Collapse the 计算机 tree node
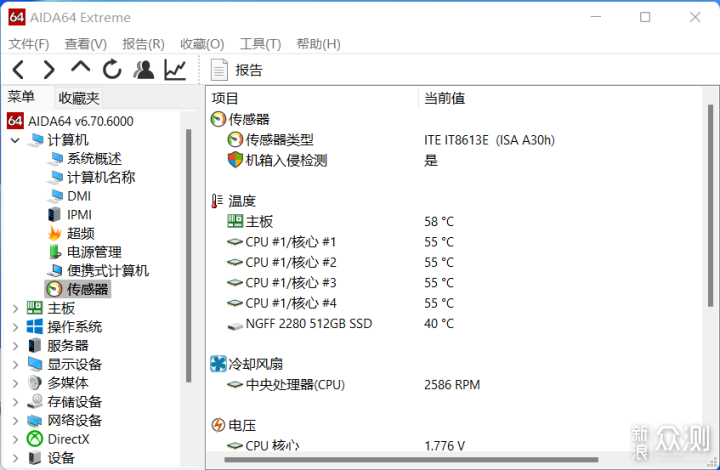720x470 pixels. (x=15, y=140)
